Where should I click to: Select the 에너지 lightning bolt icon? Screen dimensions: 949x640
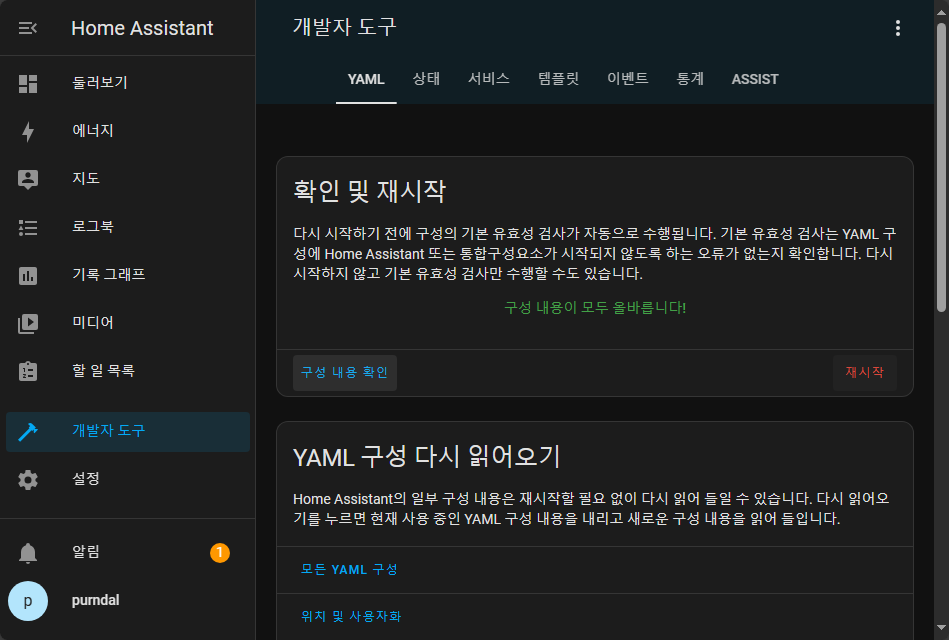(28, 131)
